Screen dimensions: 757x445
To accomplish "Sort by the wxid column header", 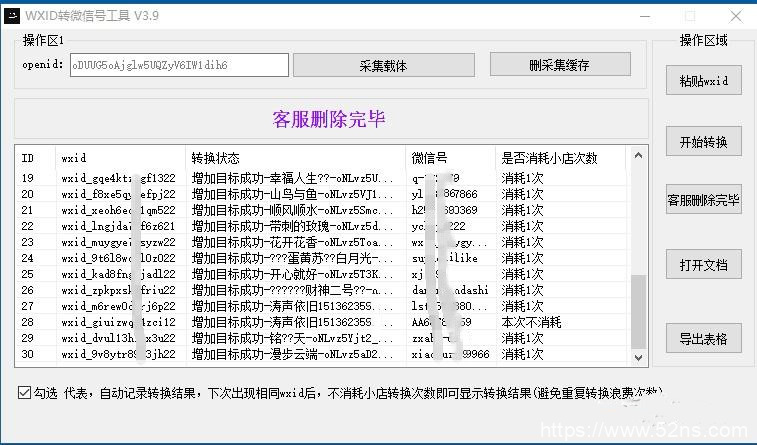I will [121, 158].
